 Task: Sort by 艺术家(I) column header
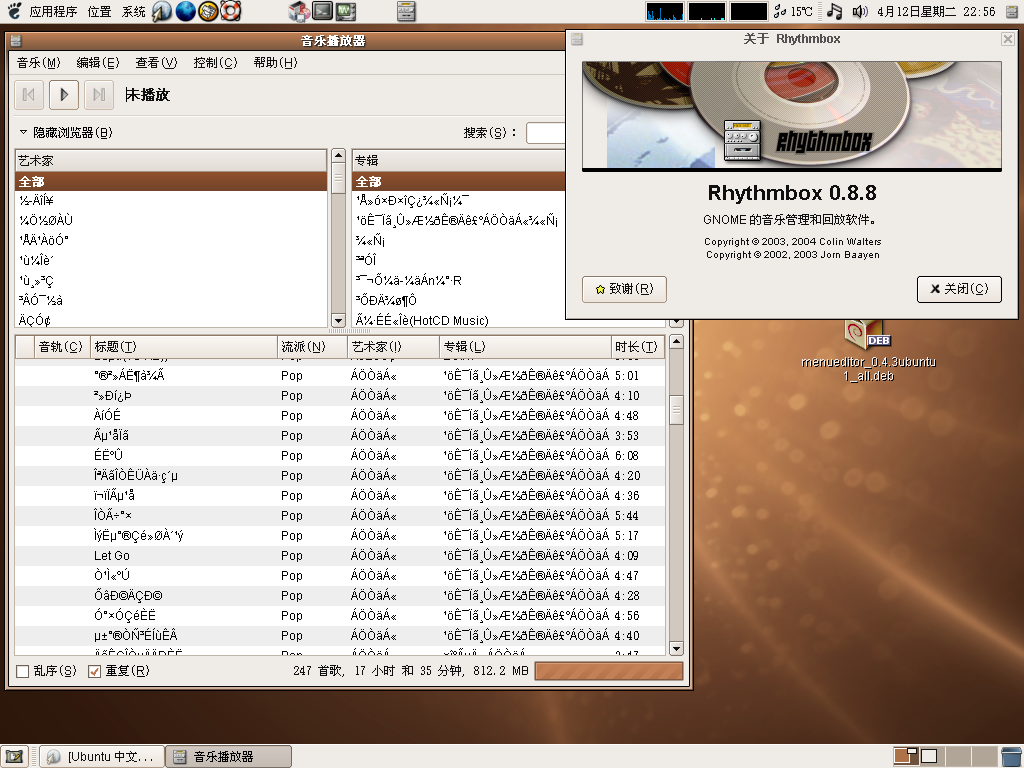point(393,347)
